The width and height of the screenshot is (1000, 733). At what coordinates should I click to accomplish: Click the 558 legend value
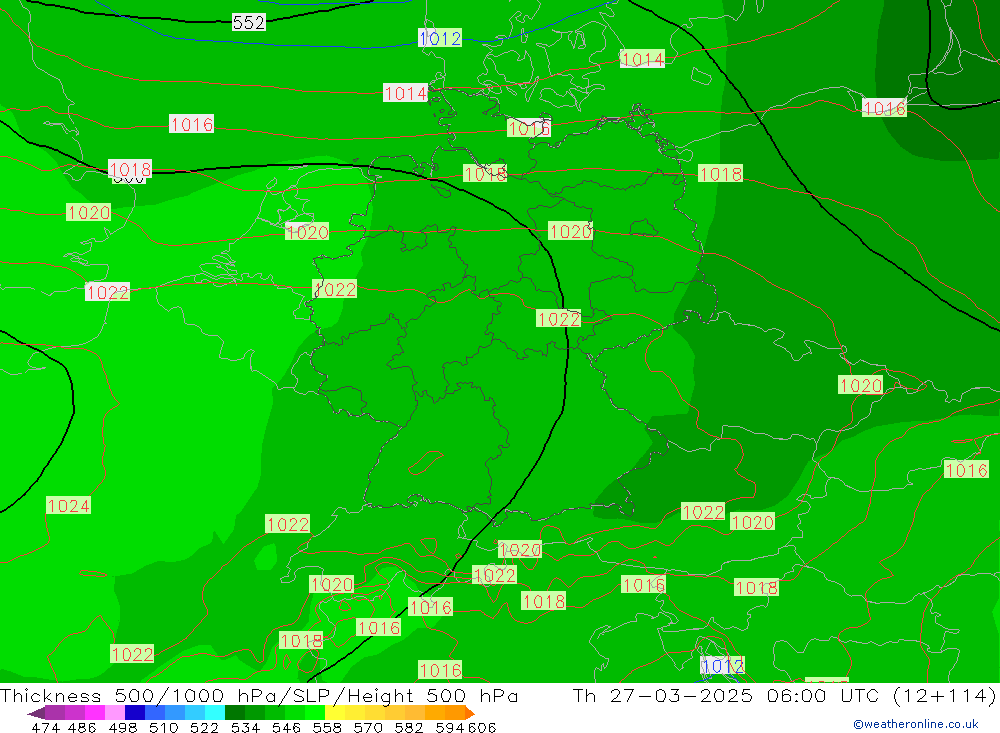pyautogui.click(x=327, y=727)
